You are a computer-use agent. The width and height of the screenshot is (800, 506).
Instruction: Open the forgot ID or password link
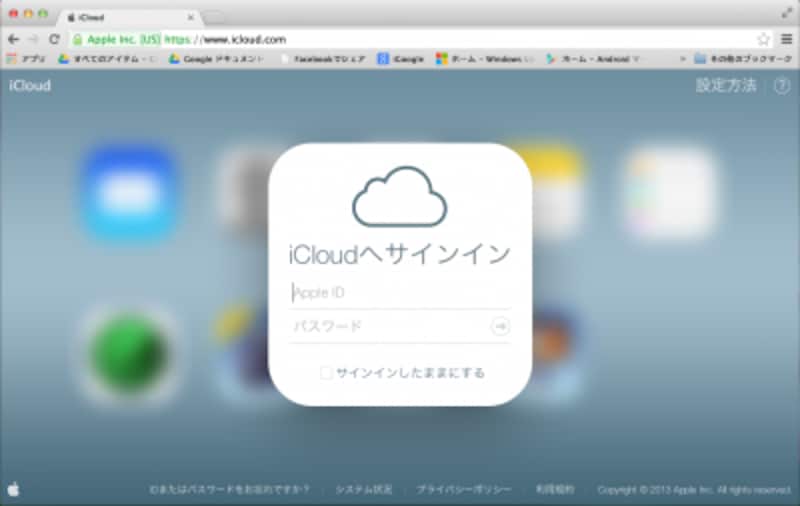point(230,489)
